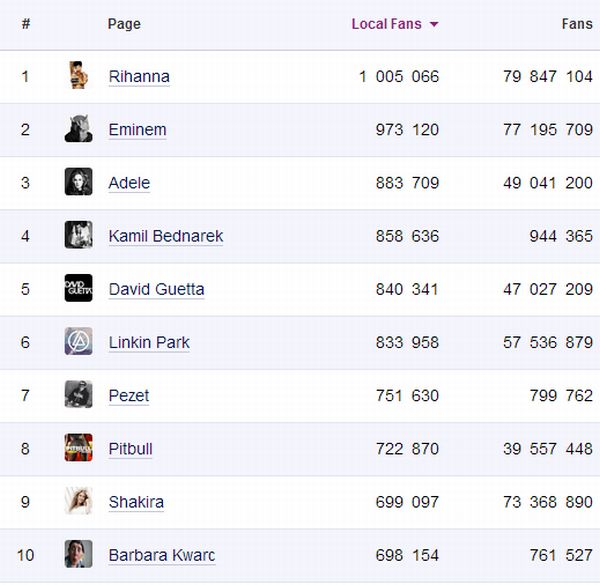Open the Rihanna page link
Viewport: 600px width, 585px height.
[x=139, y=77]
